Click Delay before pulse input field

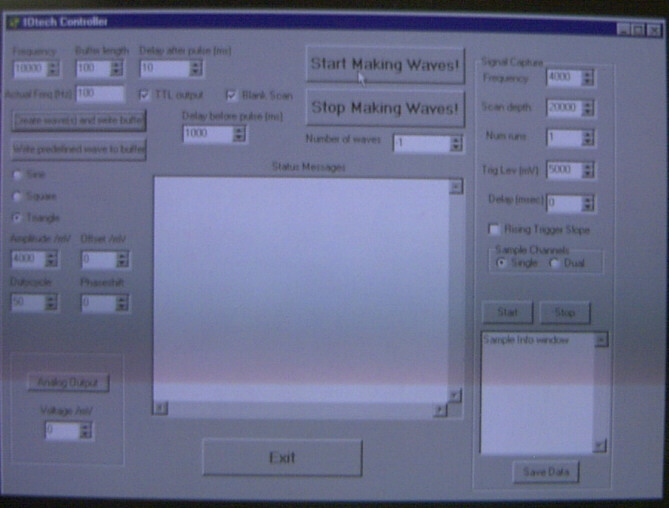click(x=208, y=134)
